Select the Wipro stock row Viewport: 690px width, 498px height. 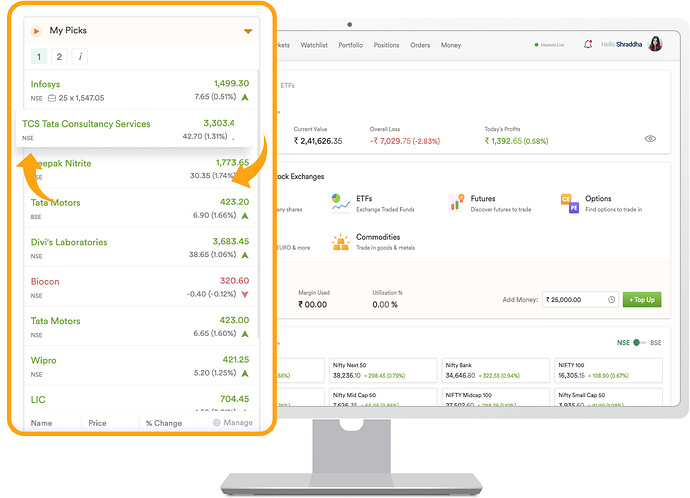141,366
